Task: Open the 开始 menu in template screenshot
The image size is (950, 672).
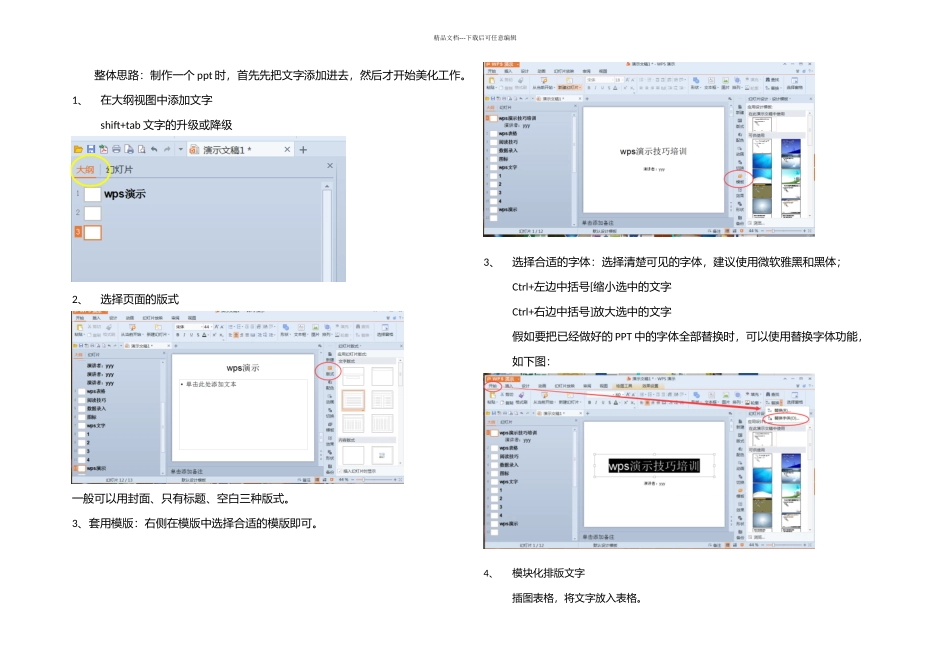Action: pos(492,71)
